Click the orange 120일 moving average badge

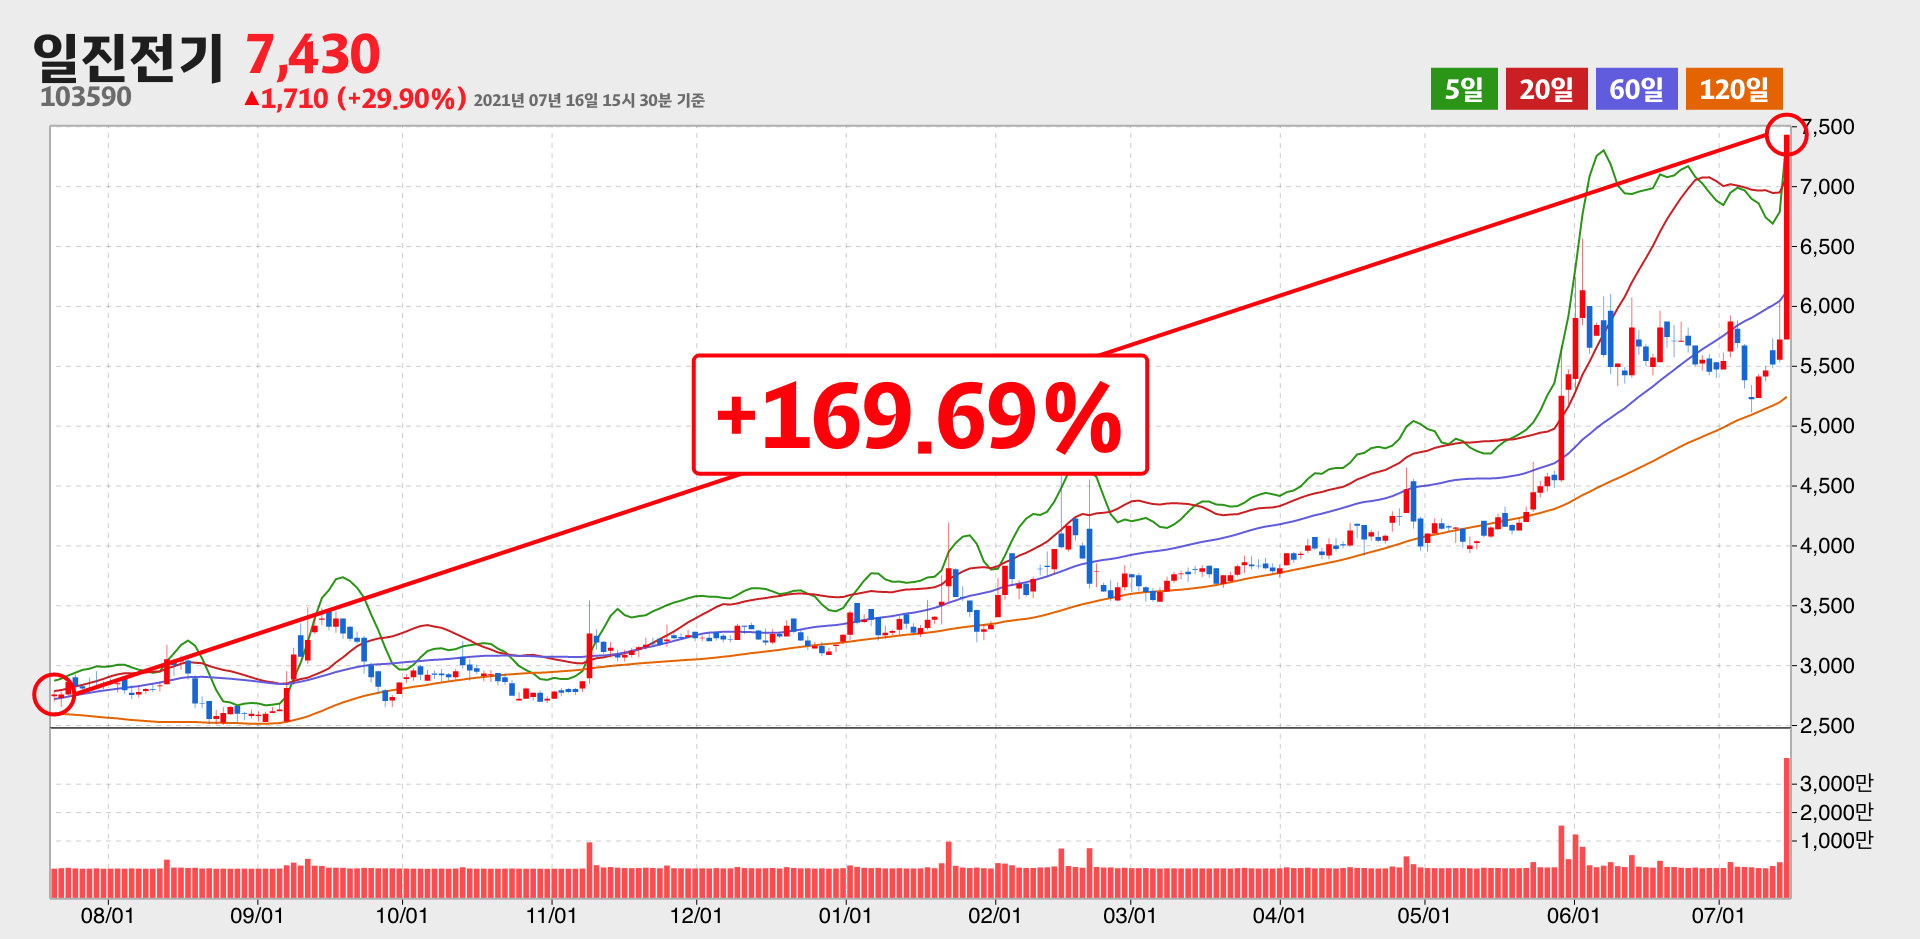pos(1734,89)
